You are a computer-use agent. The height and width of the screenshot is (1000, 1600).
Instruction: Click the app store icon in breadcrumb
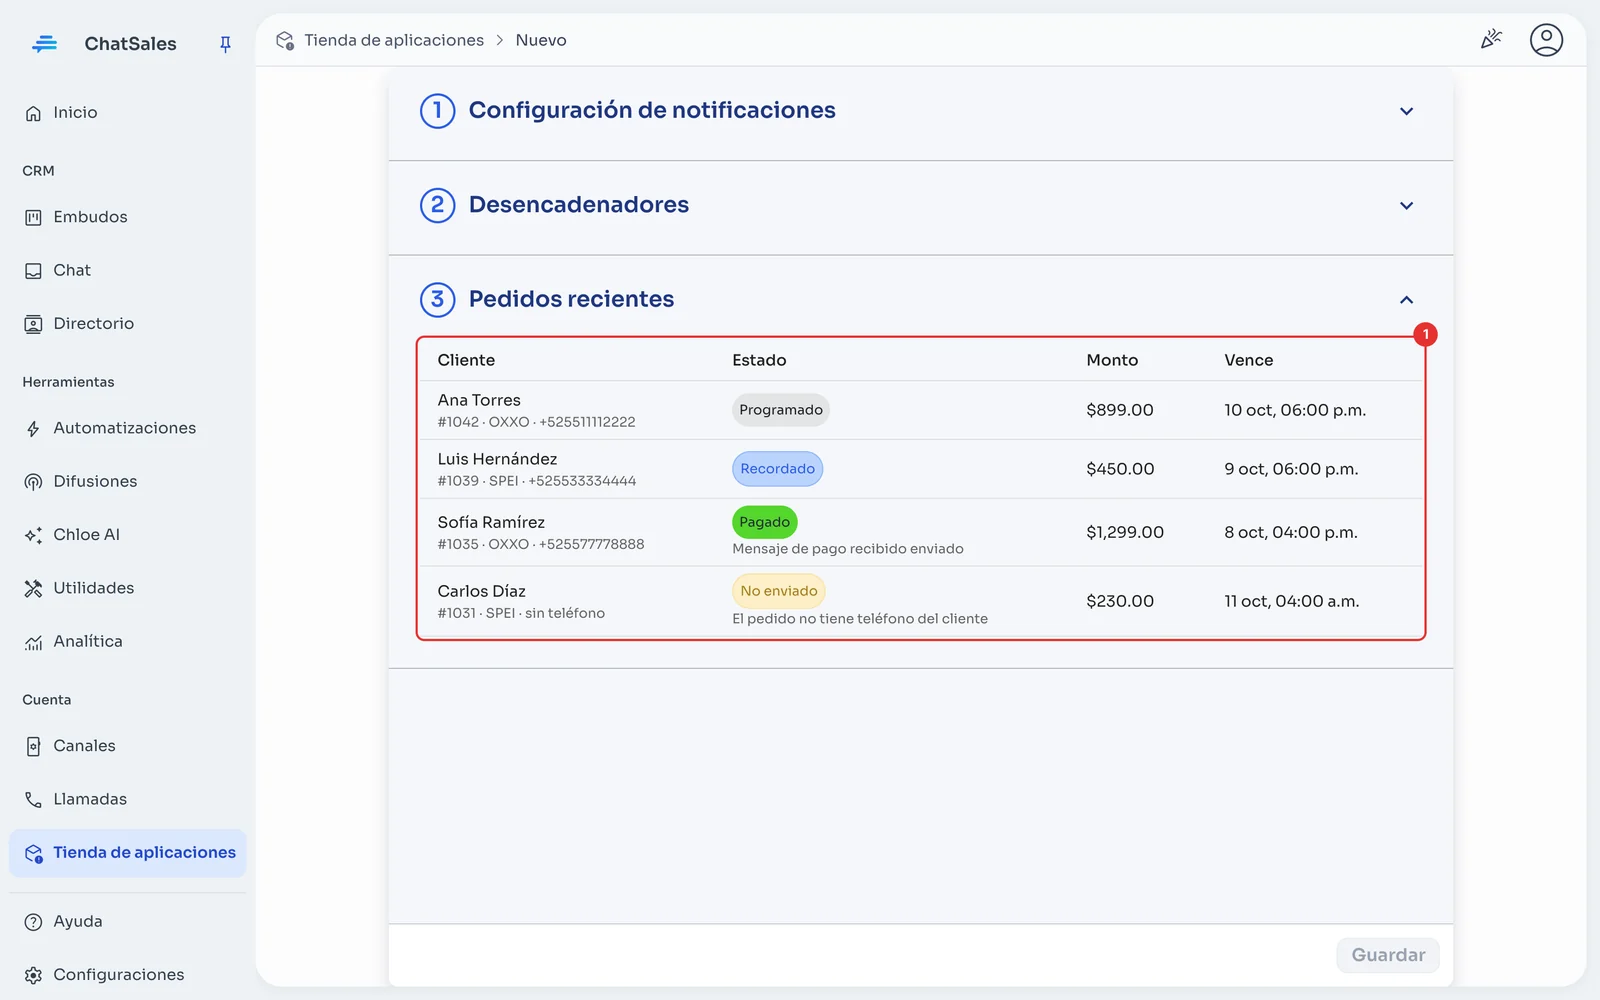pos(285,40)
